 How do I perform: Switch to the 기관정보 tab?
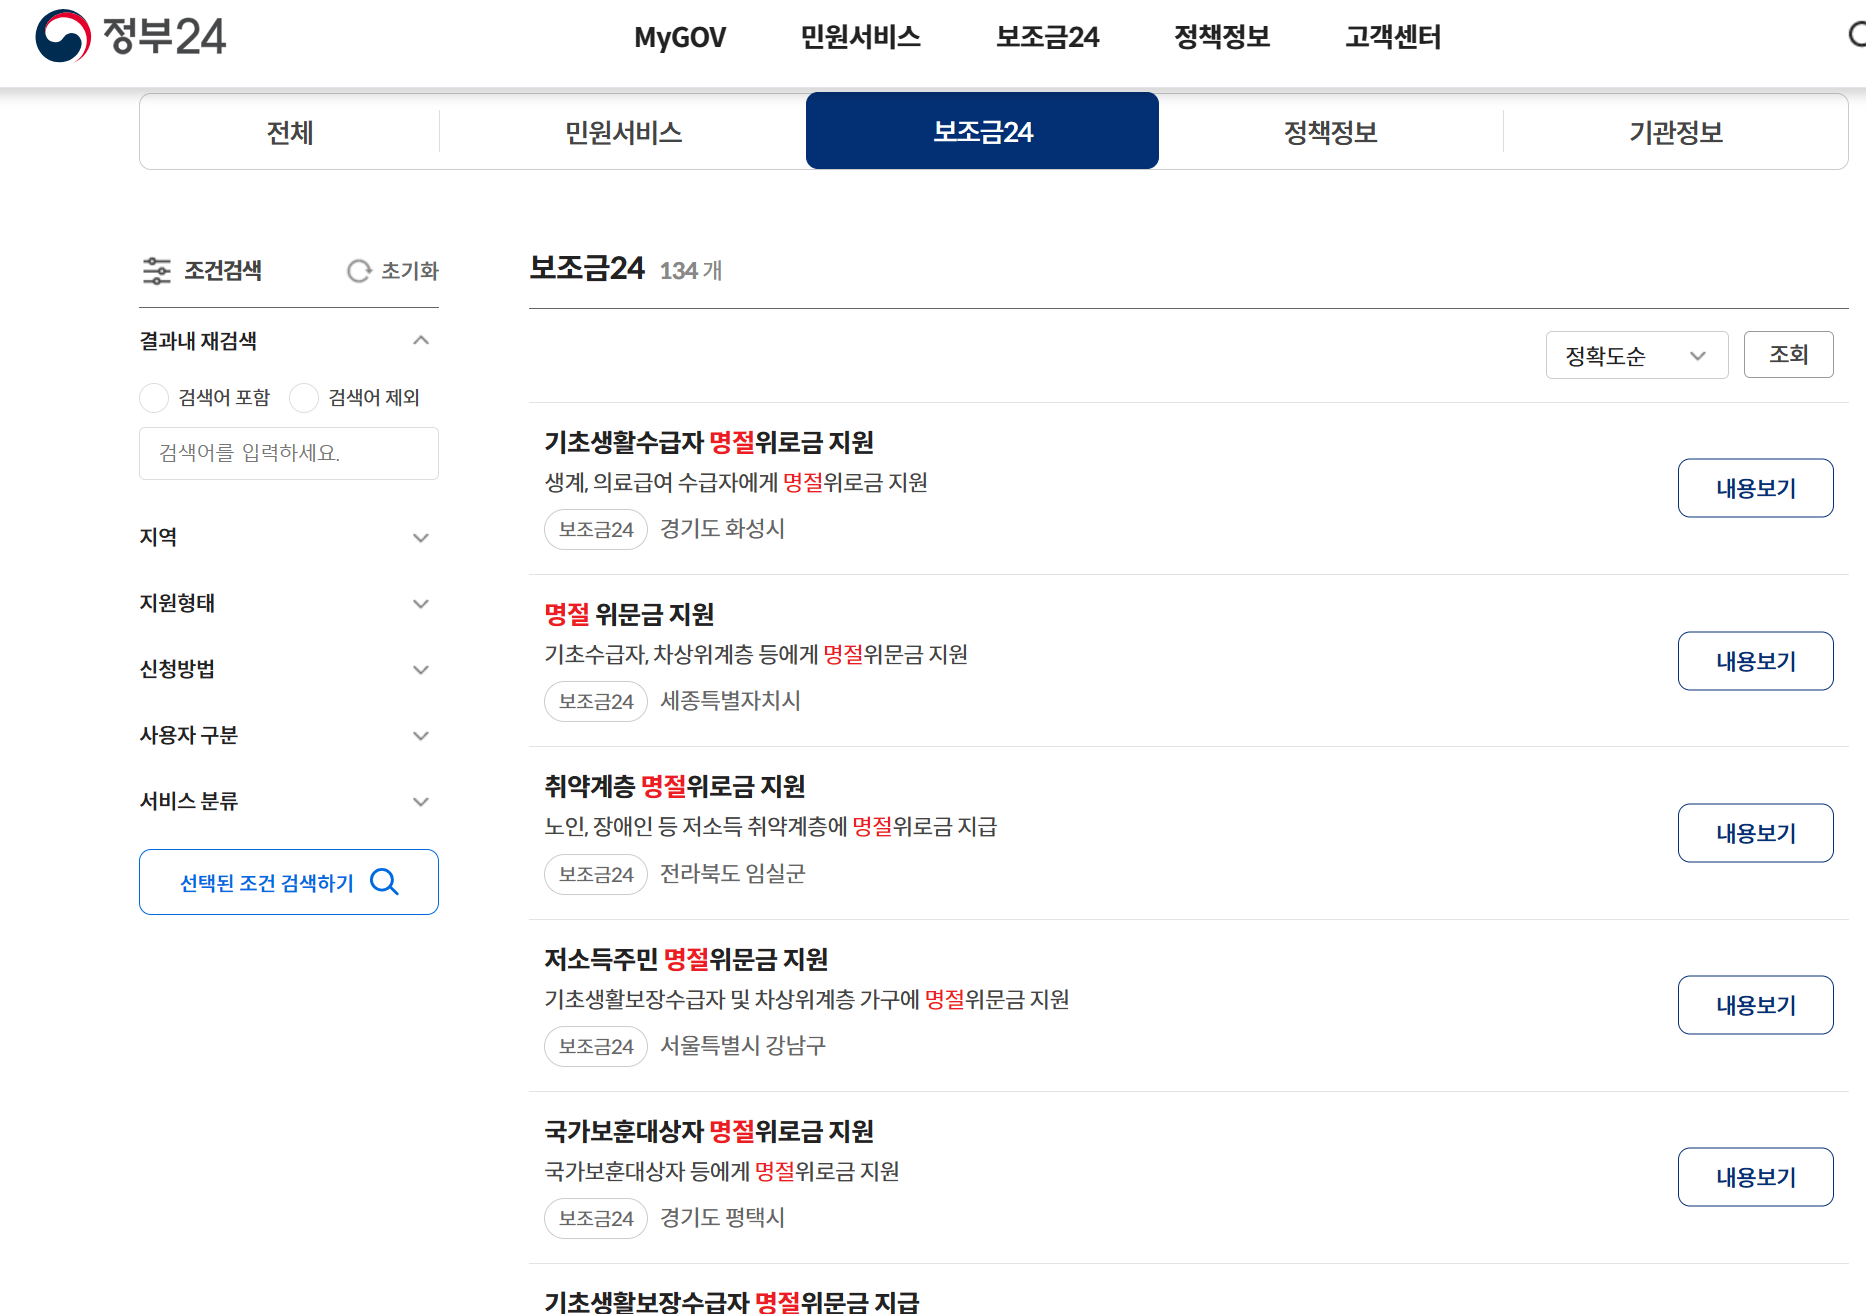coord(1676,132)
